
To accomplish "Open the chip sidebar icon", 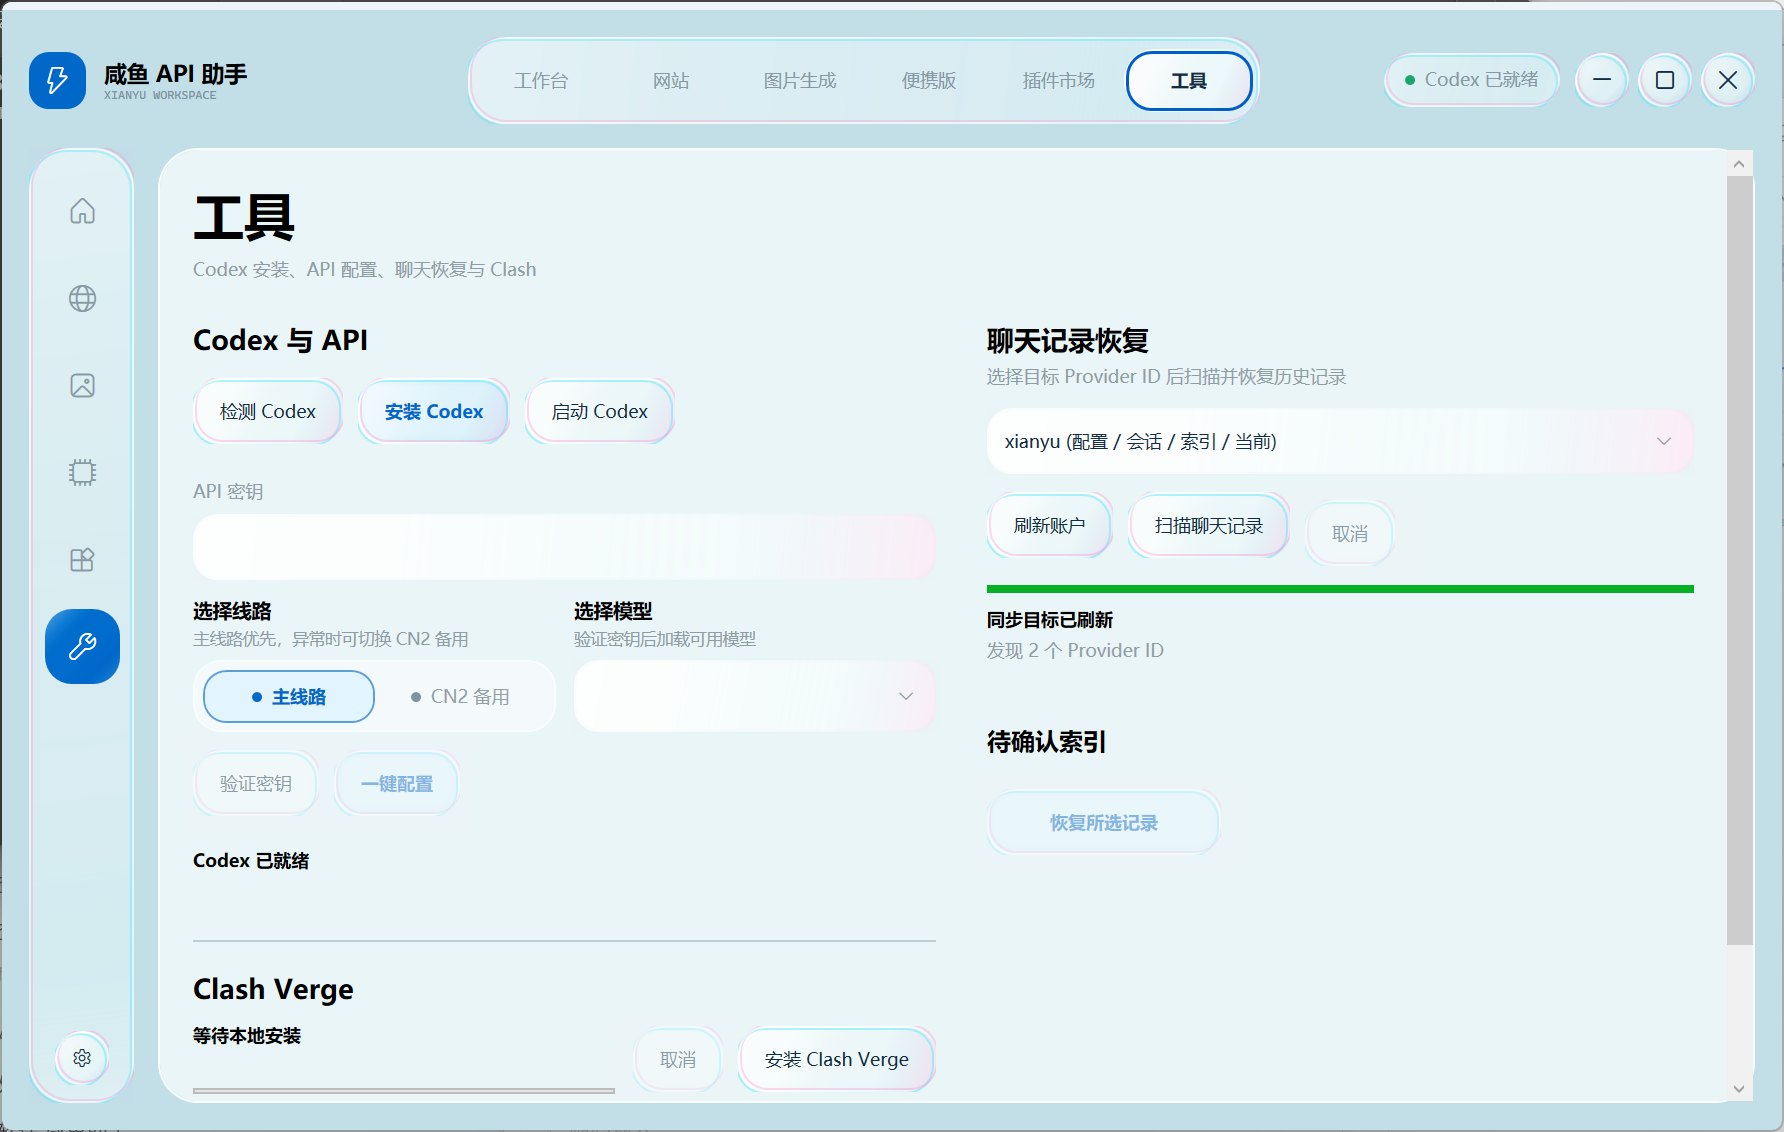I will pyautogui.click(x=82, y=472).
